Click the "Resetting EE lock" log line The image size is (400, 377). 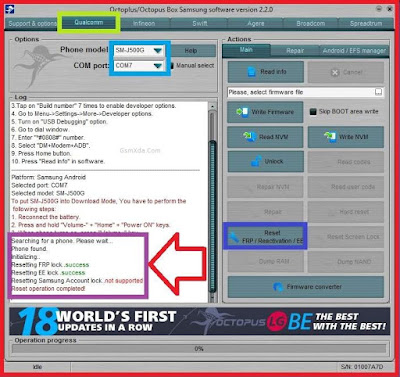[48, 273]
